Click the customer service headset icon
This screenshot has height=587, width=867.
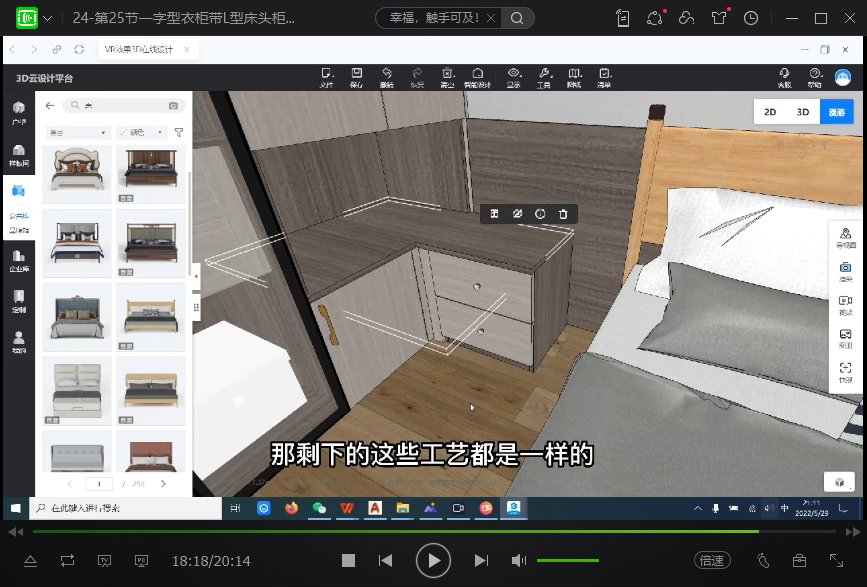(785, 76)
